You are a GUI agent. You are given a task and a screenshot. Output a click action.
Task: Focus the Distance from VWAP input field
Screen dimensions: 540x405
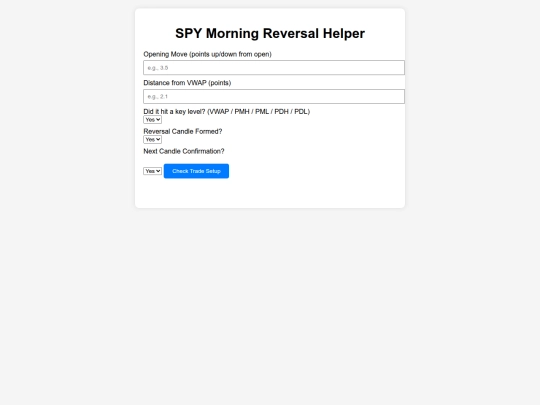[x=274, y=96]
